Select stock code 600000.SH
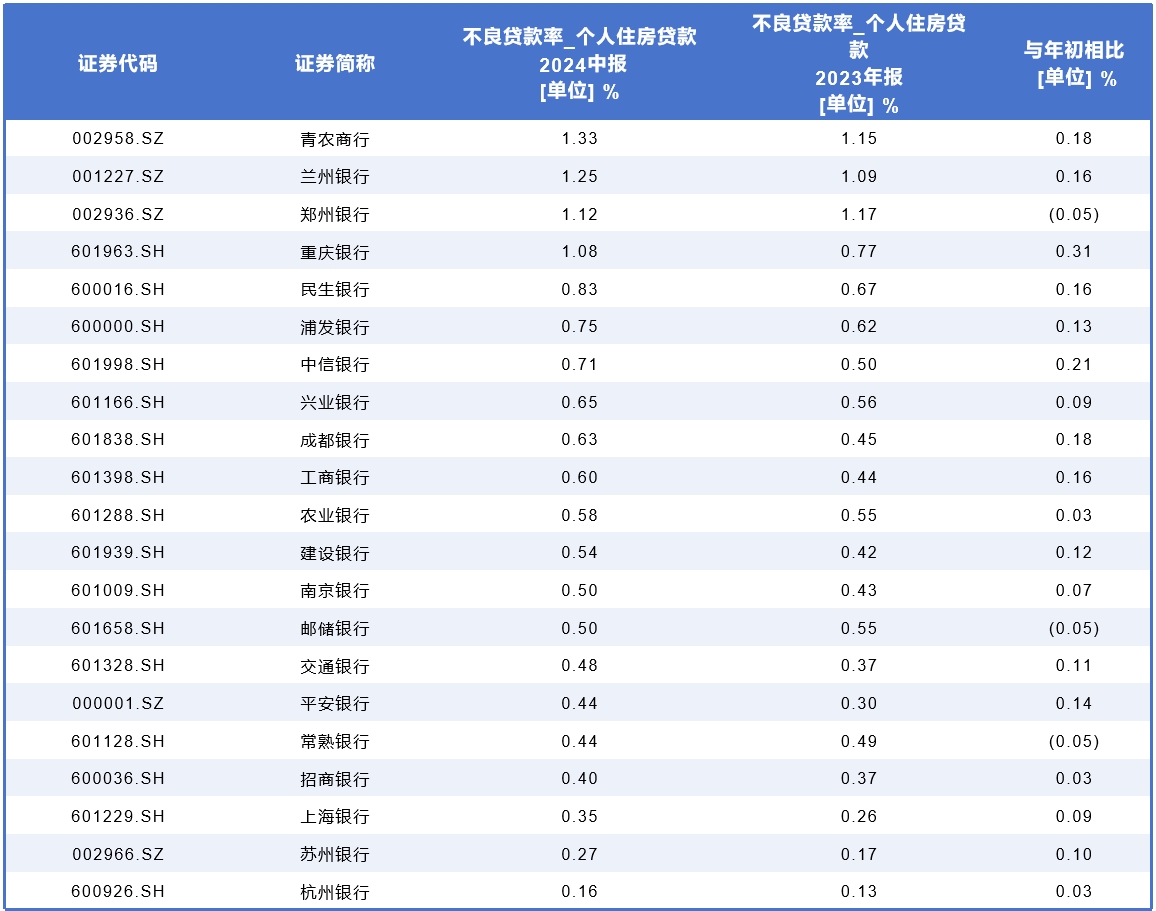 tap(118, 327)
